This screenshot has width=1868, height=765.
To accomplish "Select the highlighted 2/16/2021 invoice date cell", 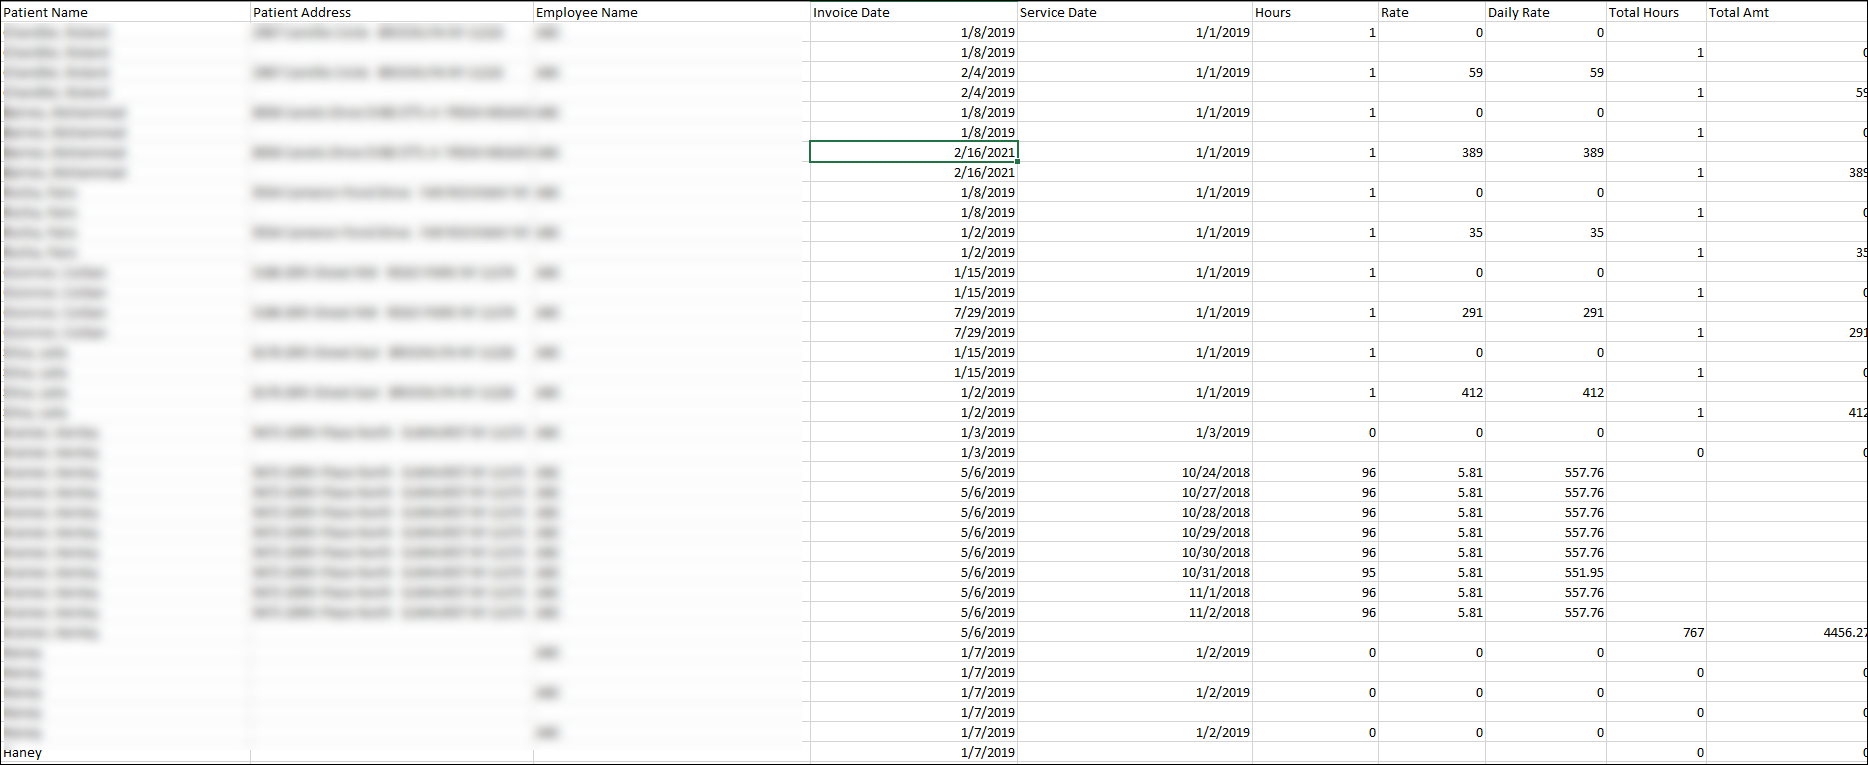I will (914, 152).
